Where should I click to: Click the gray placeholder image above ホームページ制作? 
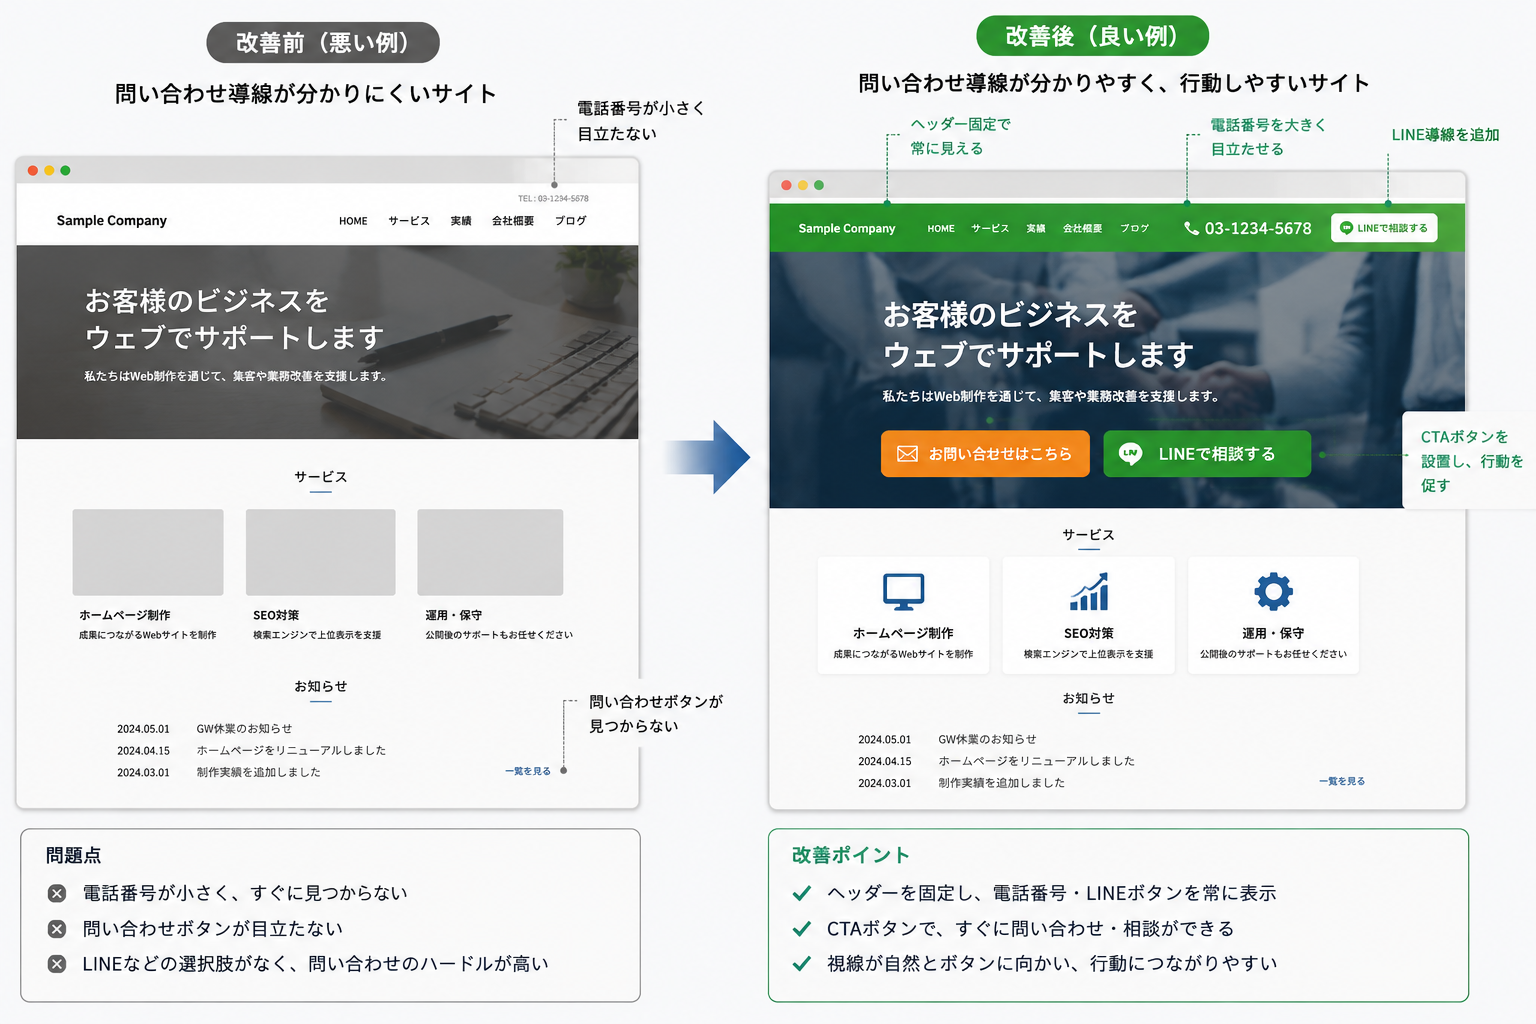[x=148, y=552]
